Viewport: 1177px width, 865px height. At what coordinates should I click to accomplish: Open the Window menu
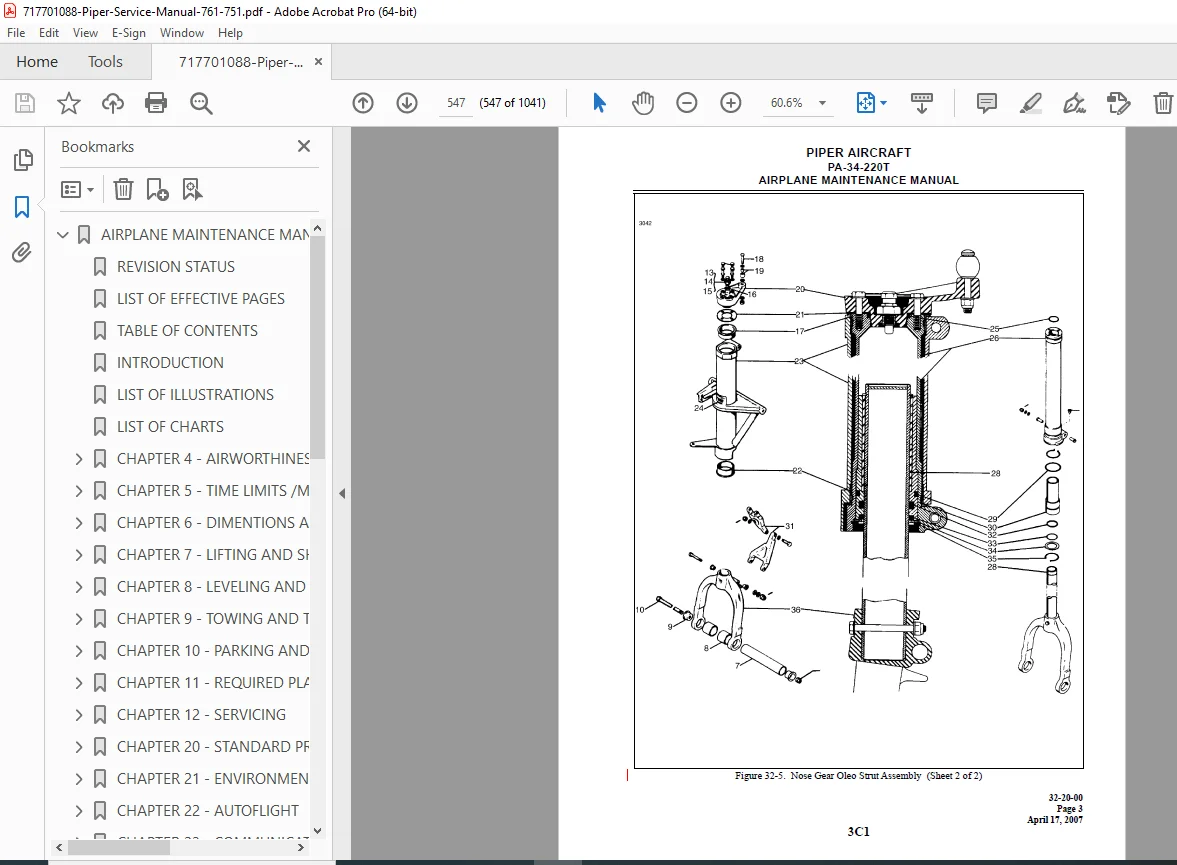coord(182,33)
